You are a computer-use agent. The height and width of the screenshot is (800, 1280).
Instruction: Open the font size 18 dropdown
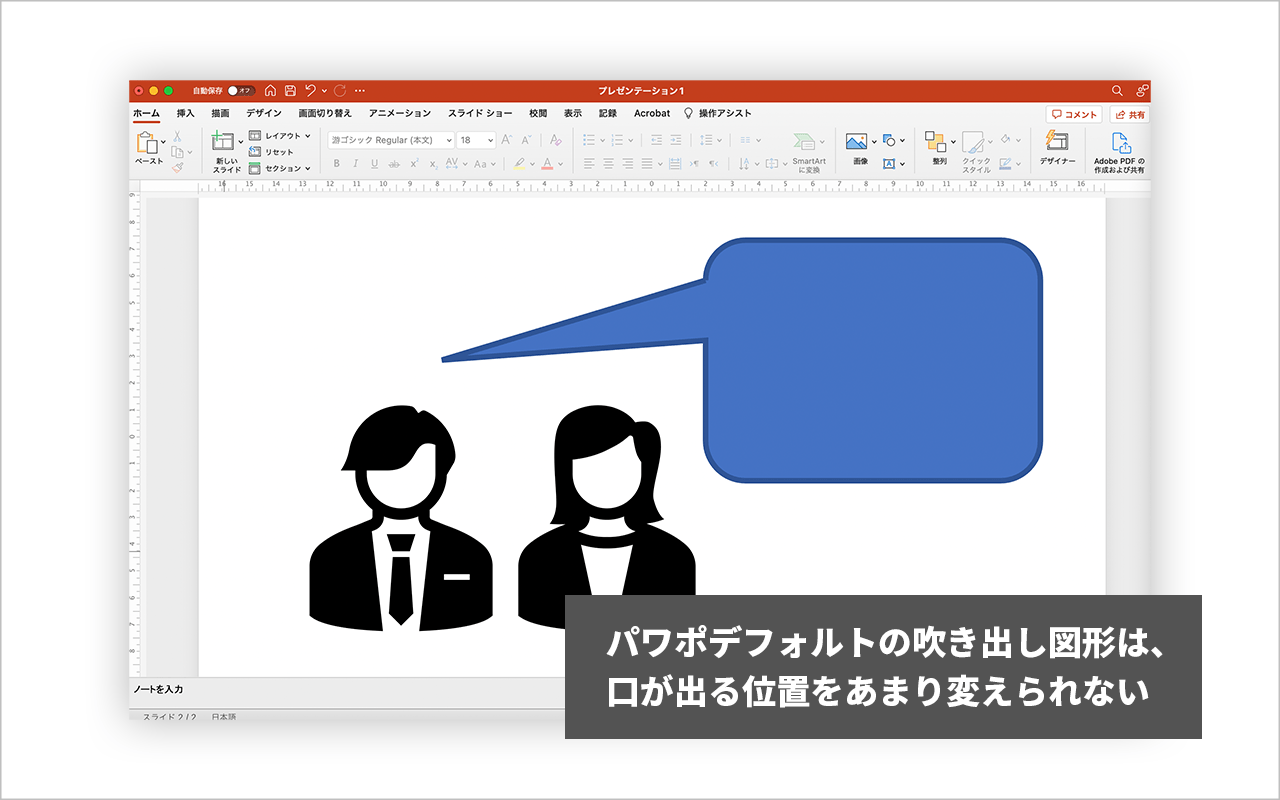point(490,141)
